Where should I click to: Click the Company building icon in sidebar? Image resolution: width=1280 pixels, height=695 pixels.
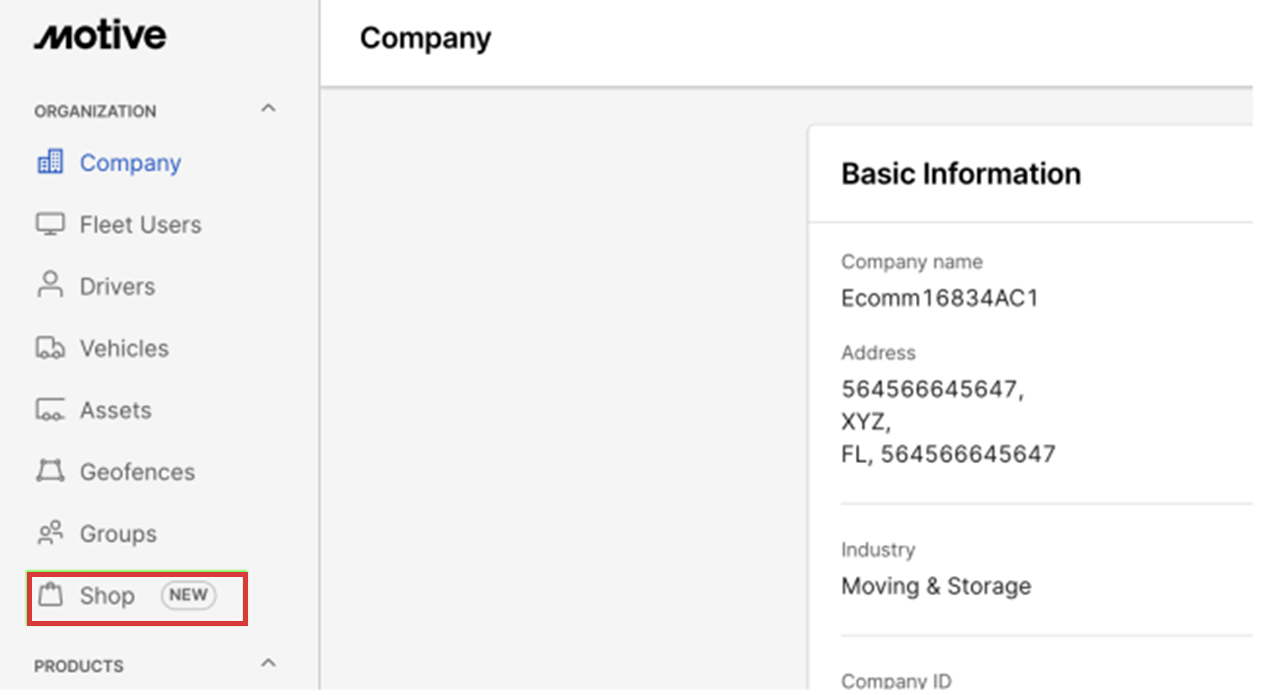click(x=50, y=163)
